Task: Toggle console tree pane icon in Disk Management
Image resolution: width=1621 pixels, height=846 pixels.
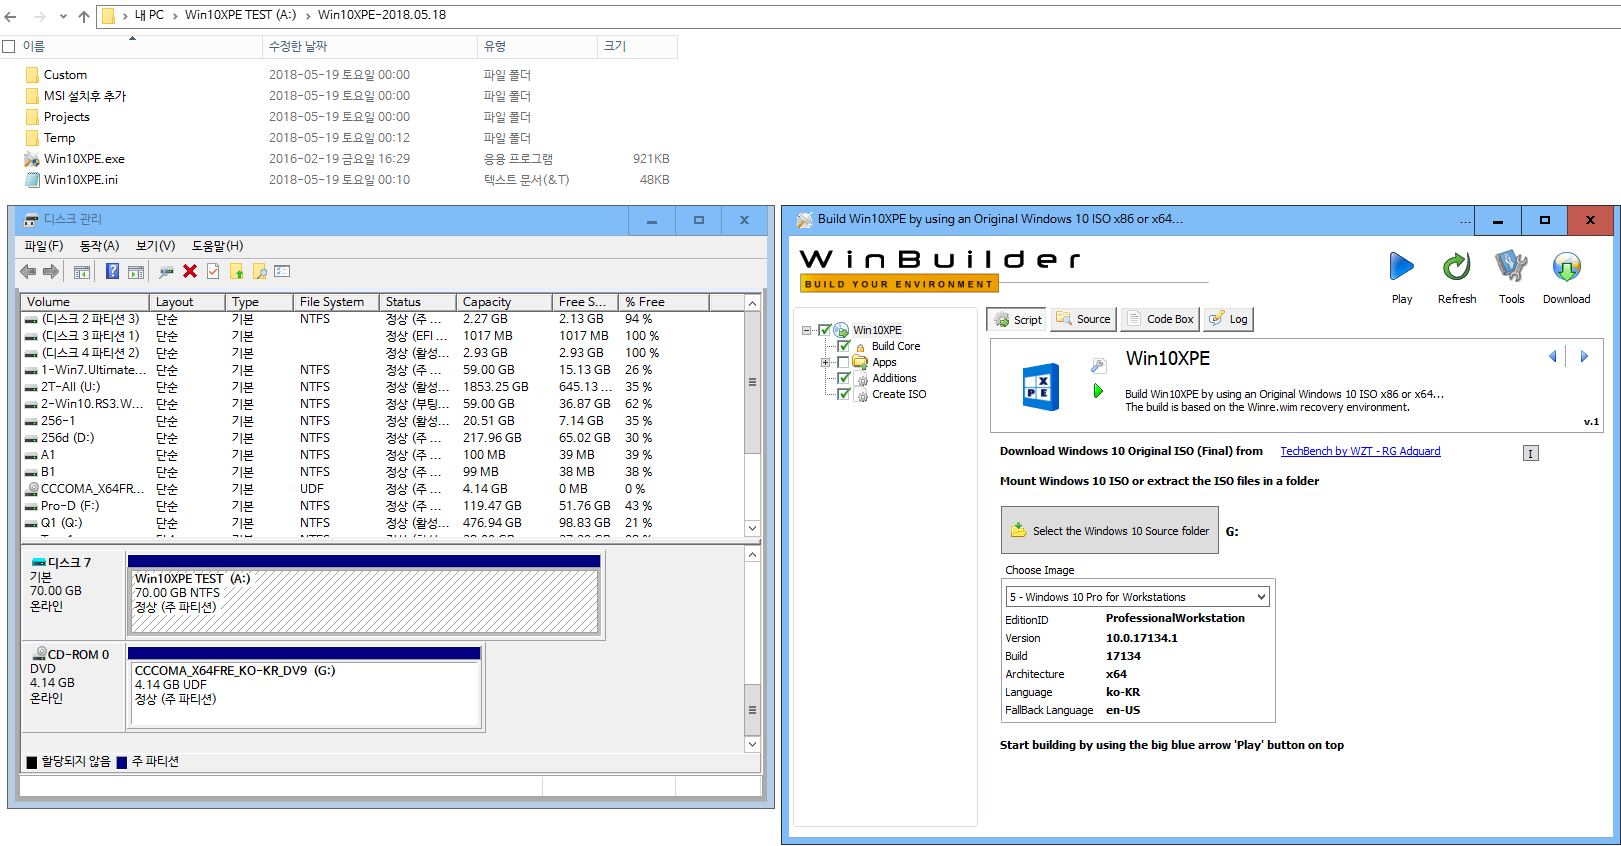Action: [82, 271]
